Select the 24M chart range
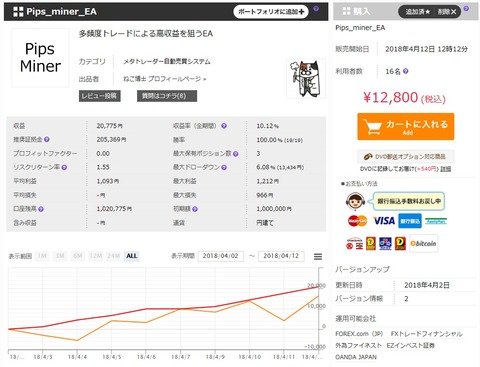The image size is (480, 367). pyautogui.click(x=114, y=256)
